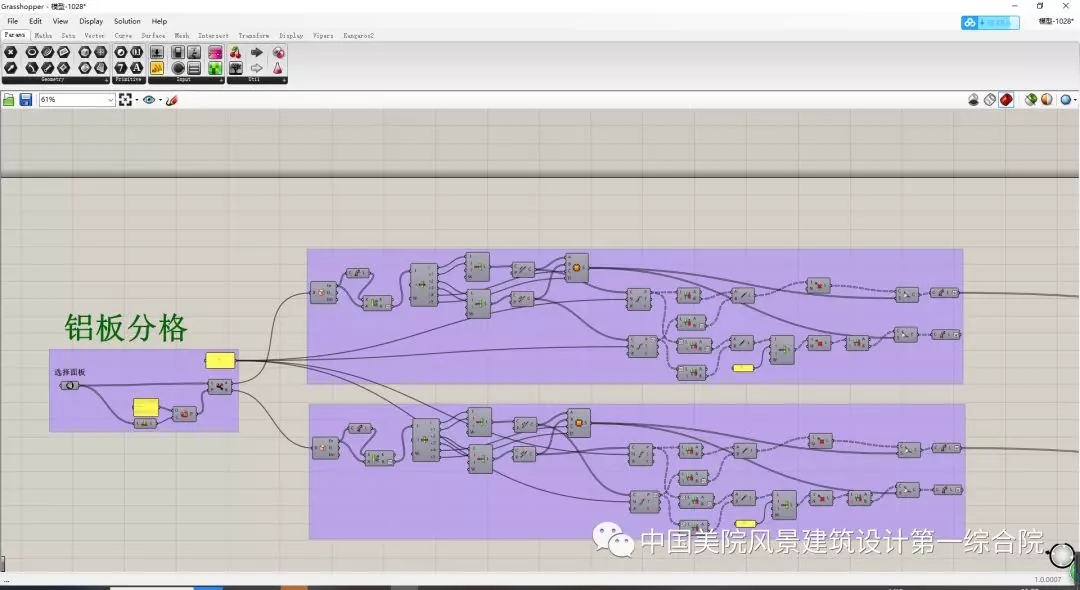1080x590 pixels.
Task: Switch to the Params tab
Action: coord(14,35)
